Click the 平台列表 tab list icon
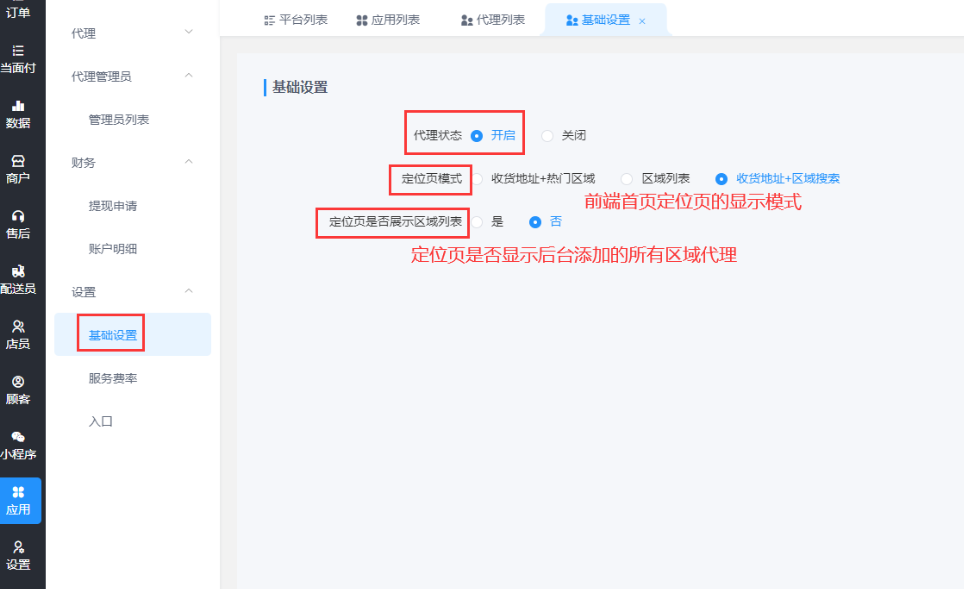This screenshot has height=589, width=964. (269, 20)
